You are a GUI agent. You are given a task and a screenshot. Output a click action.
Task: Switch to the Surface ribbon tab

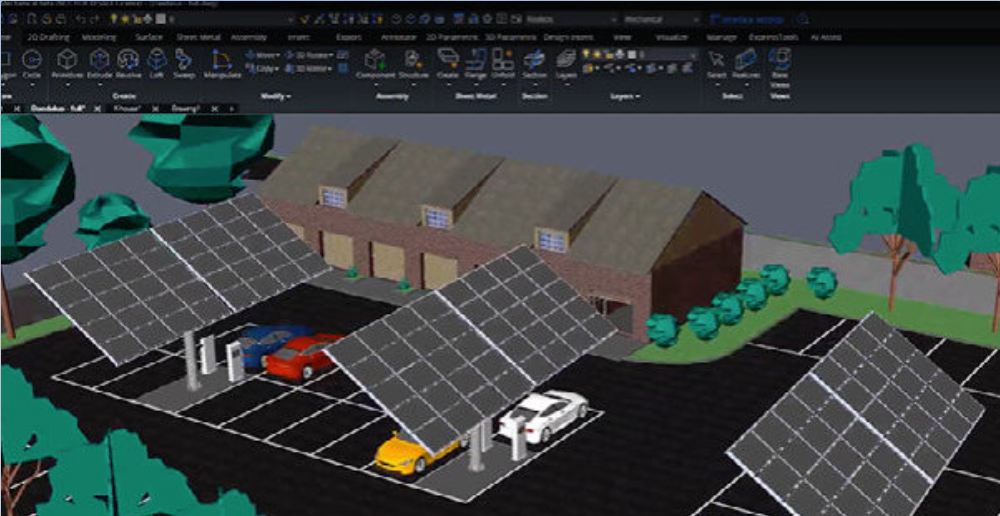tap(149, 38)
